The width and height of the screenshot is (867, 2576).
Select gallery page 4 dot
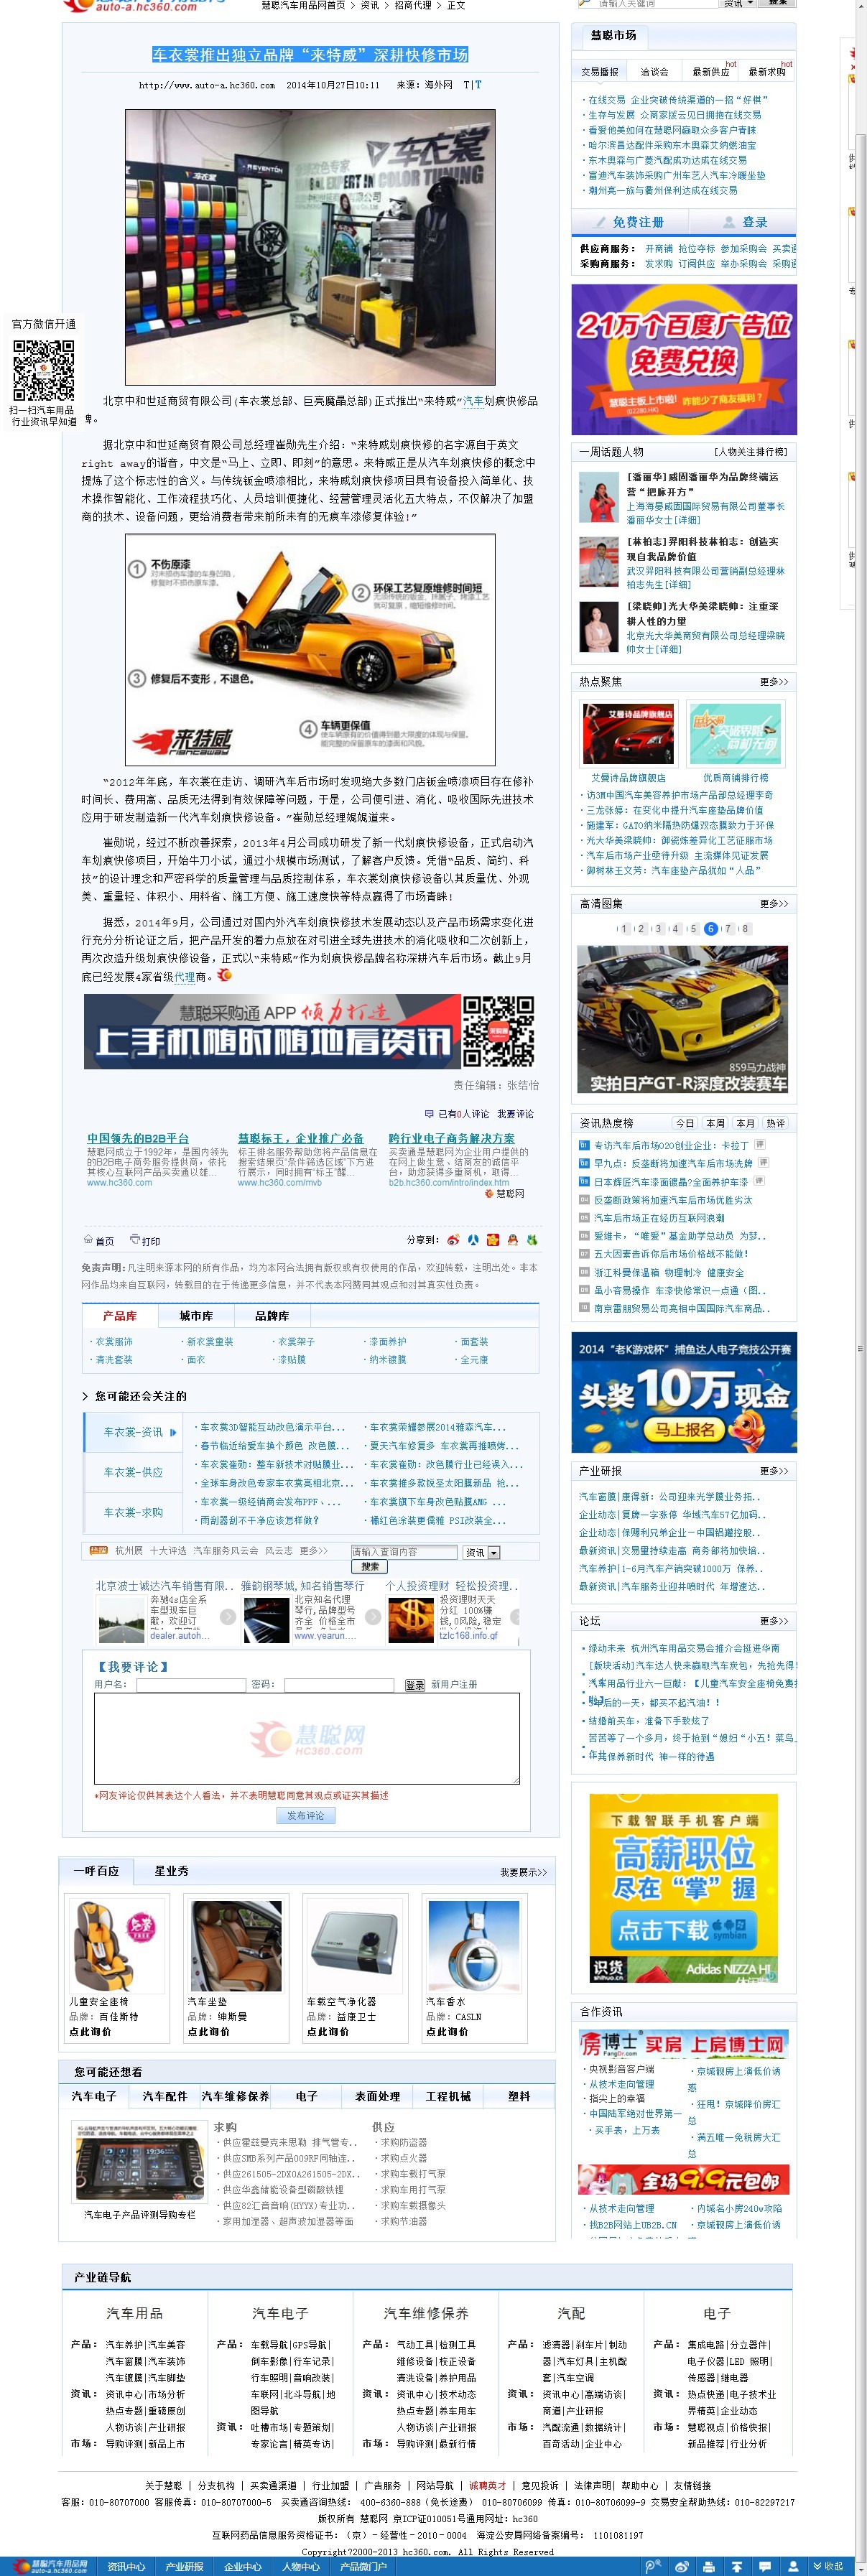pyautogui.click(x=676, y=928)
